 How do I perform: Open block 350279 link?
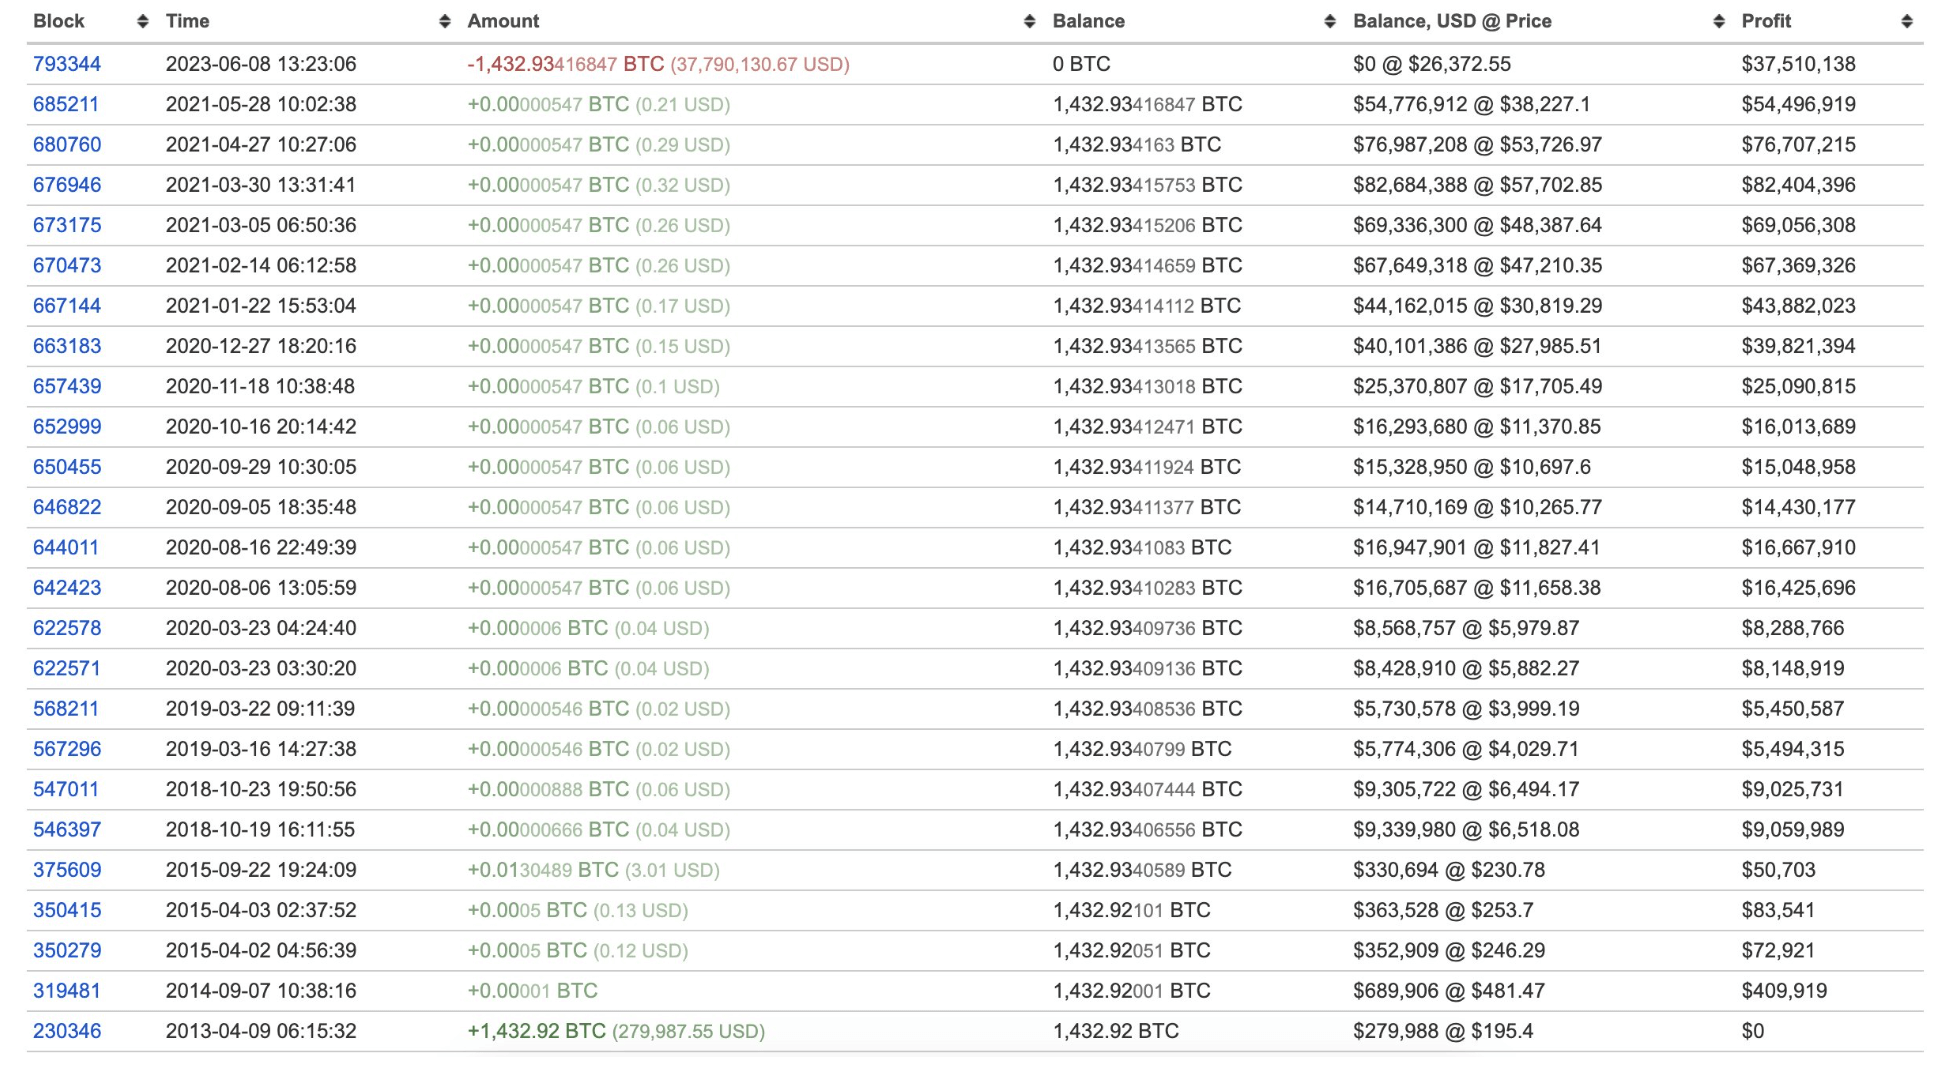tap(67, 951)
